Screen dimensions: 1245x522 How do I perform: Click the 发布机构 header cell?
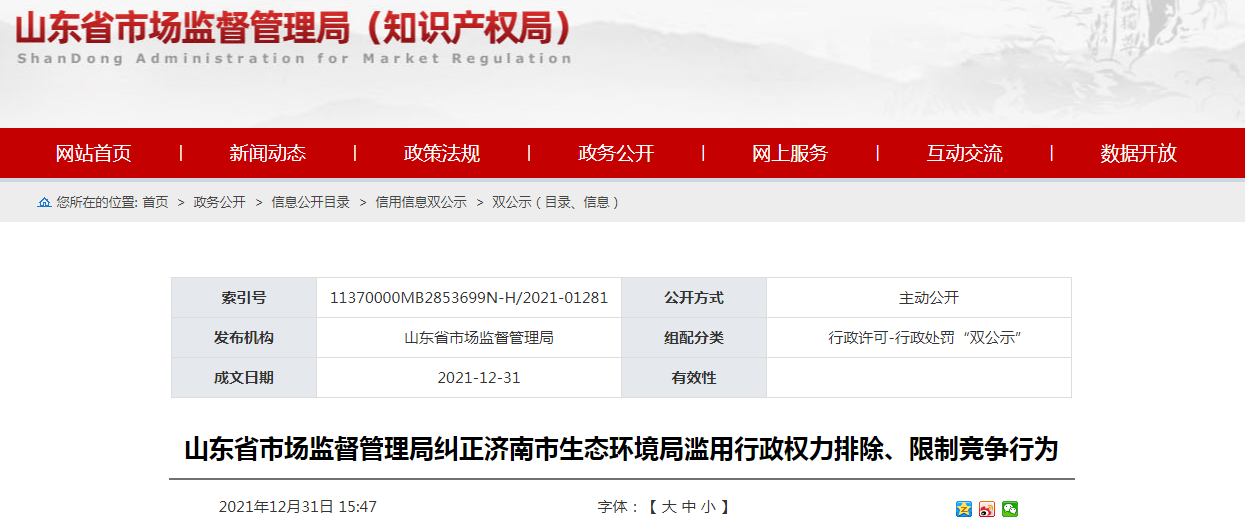(244, 338)
